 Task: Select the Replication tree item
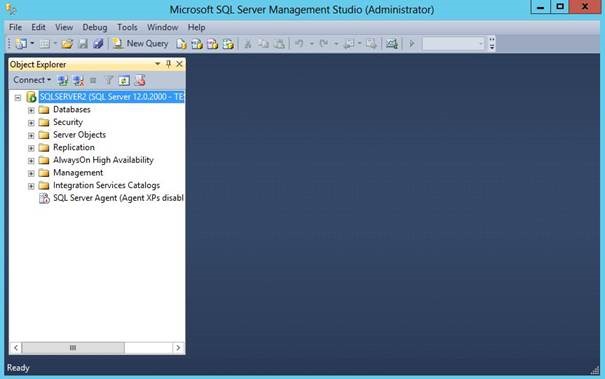coord(74,147)
